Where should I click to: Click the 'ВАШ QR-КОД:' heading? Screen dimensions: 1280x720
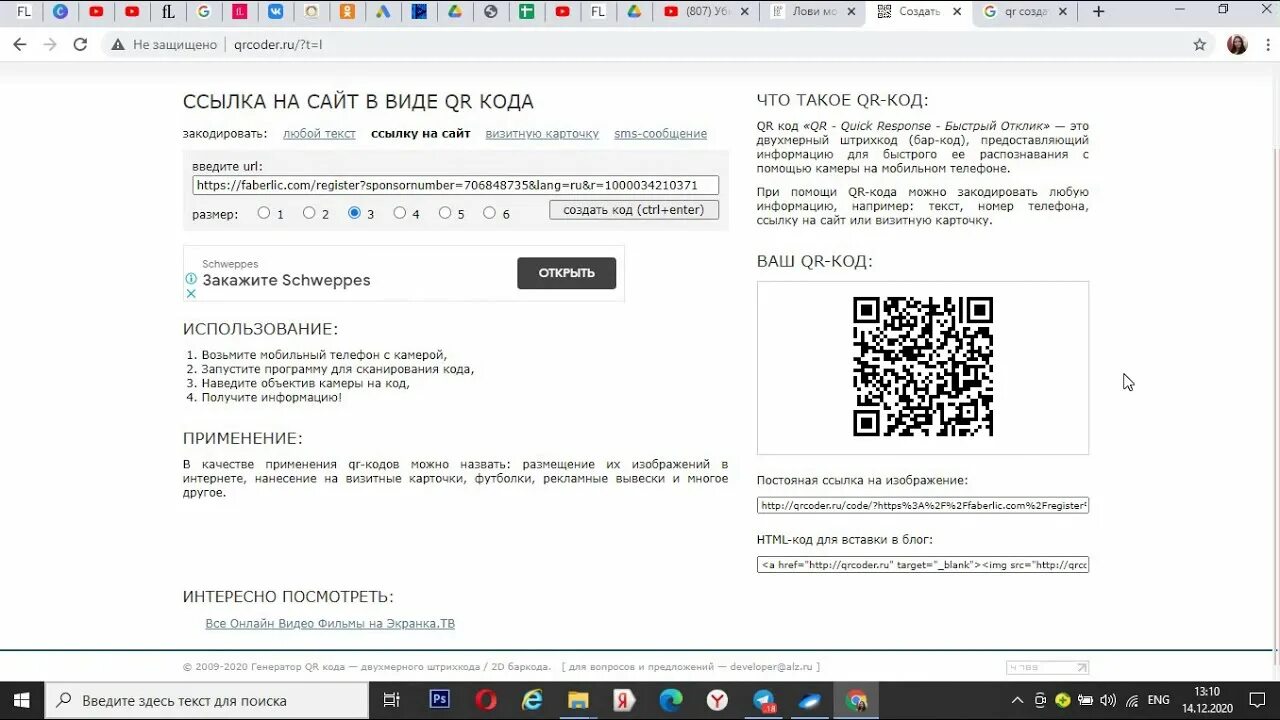tap(814, 261)
